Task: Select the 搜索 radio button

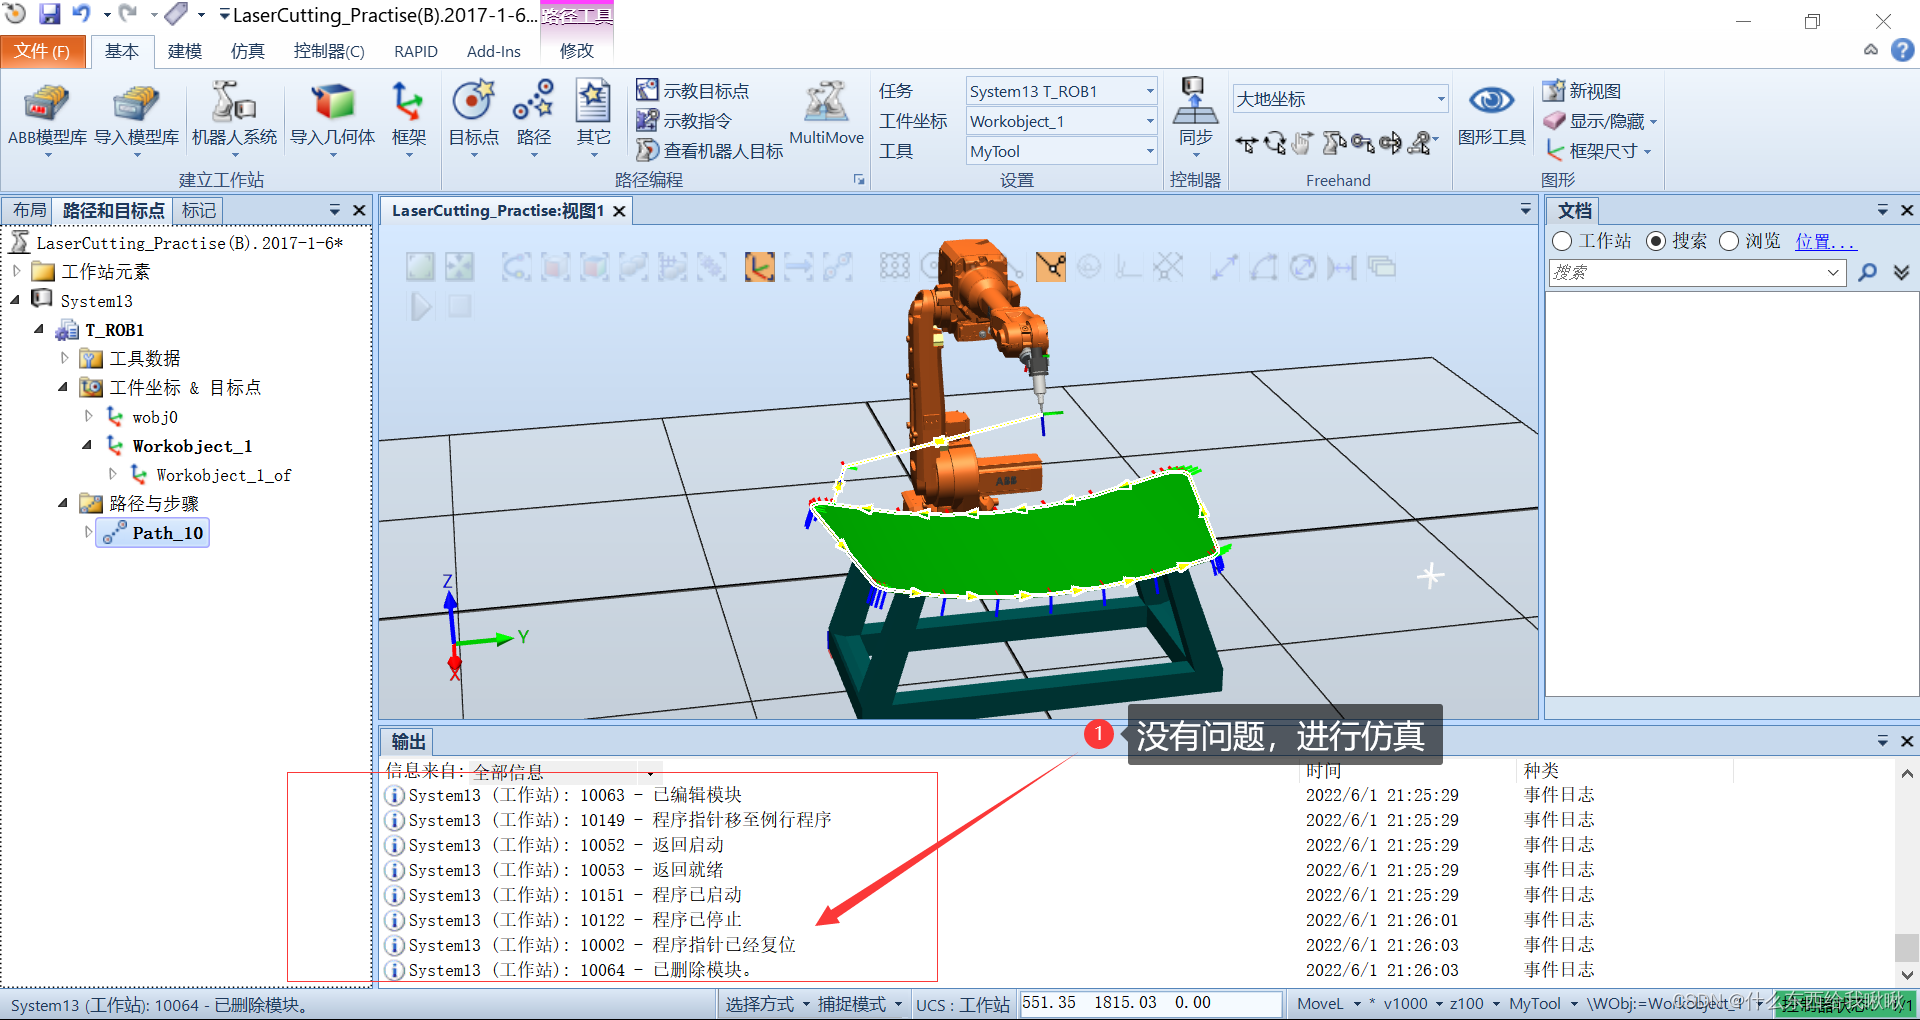Action: (1656, 241)
